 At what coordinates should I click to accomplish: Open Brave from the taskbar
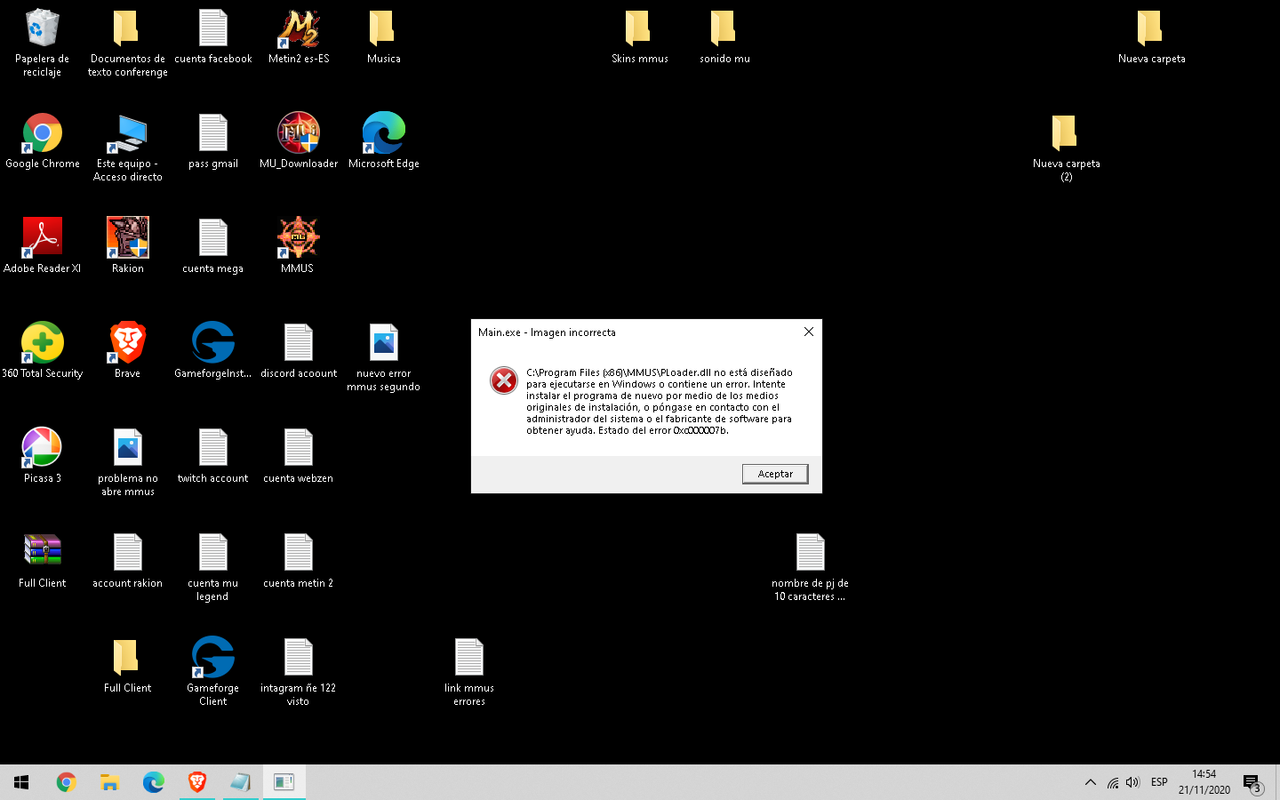pos(197,782)
